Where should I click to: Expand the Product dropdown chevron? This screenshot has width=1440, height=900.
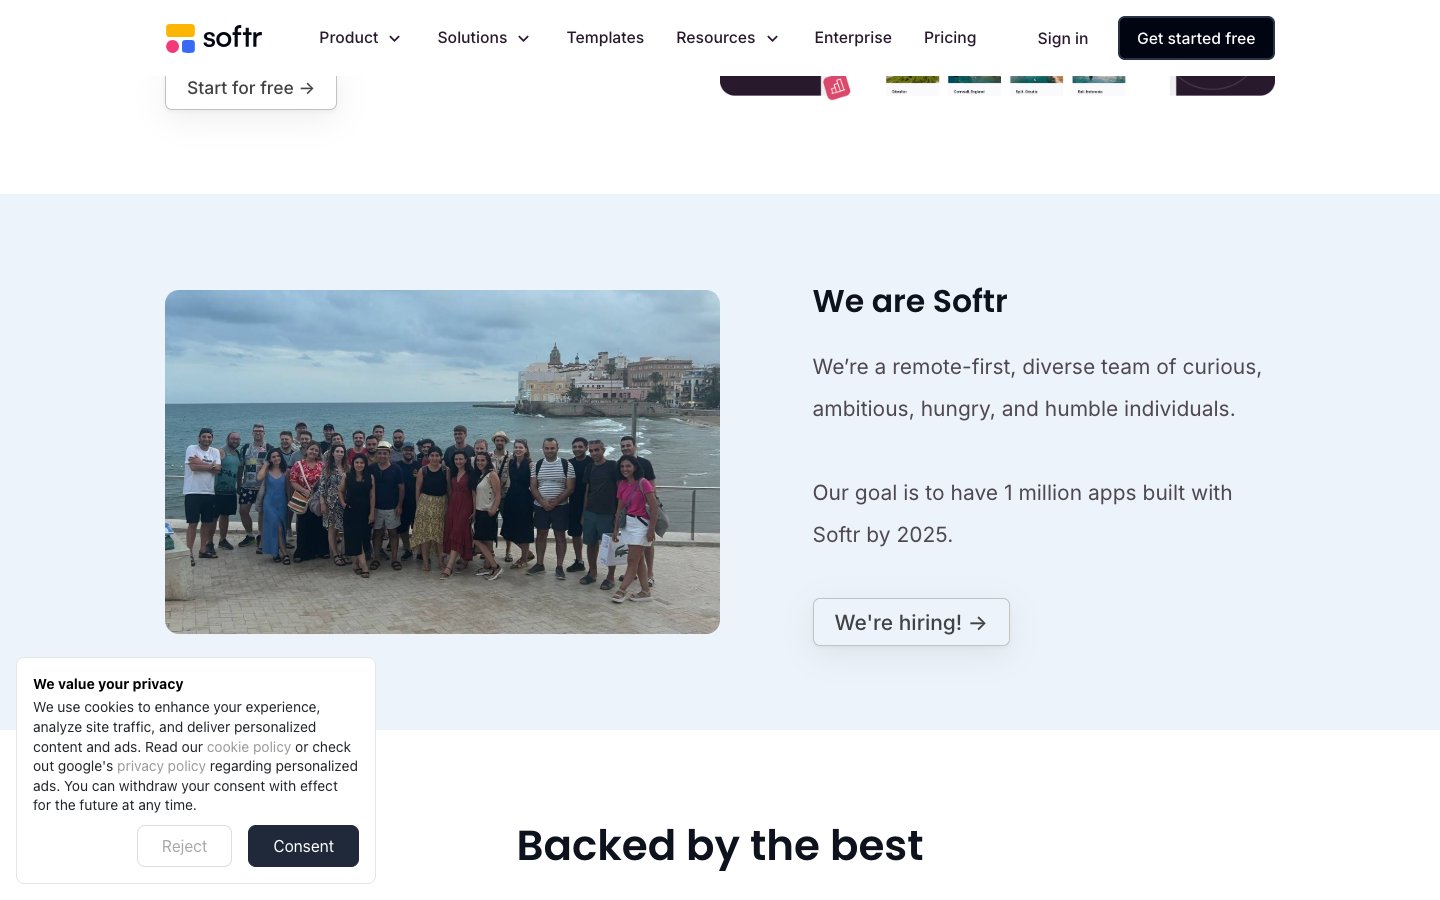[395, 39]
